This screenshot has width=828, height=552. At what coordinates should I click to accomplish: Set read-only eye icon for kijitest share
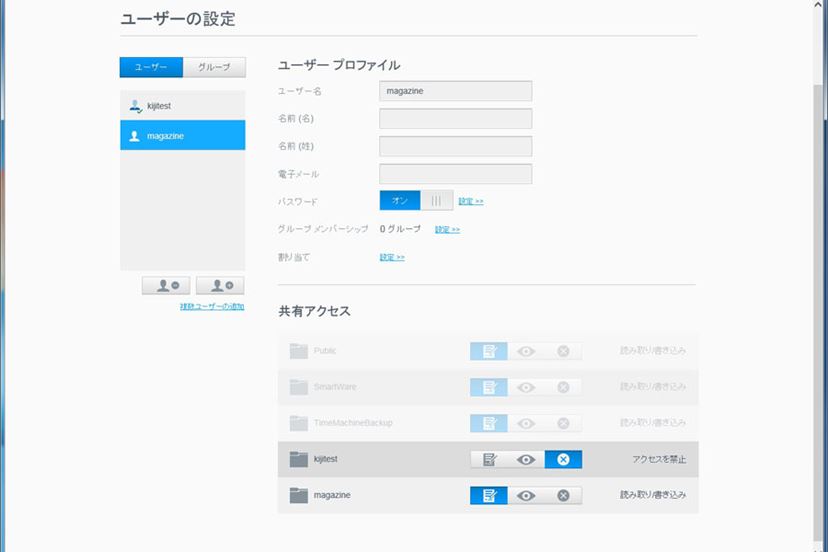[526, 460]
